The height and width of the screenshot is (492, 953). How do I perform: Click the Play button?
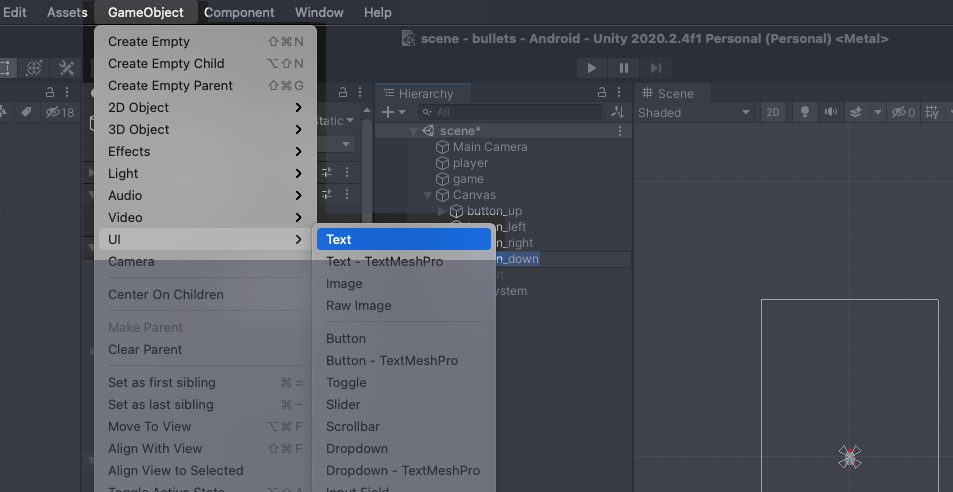(591, 68)
